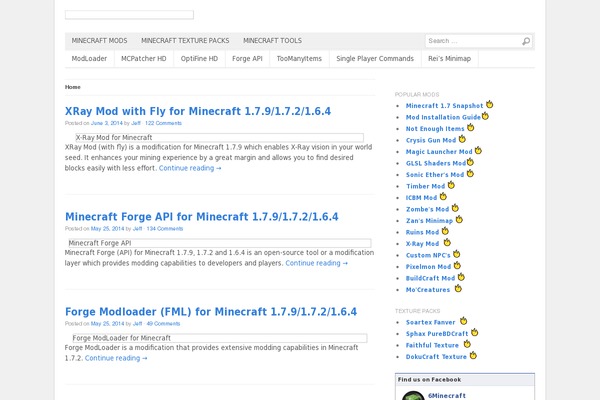Click flame icon next to DokuCraft Texture

click(473, 355)
